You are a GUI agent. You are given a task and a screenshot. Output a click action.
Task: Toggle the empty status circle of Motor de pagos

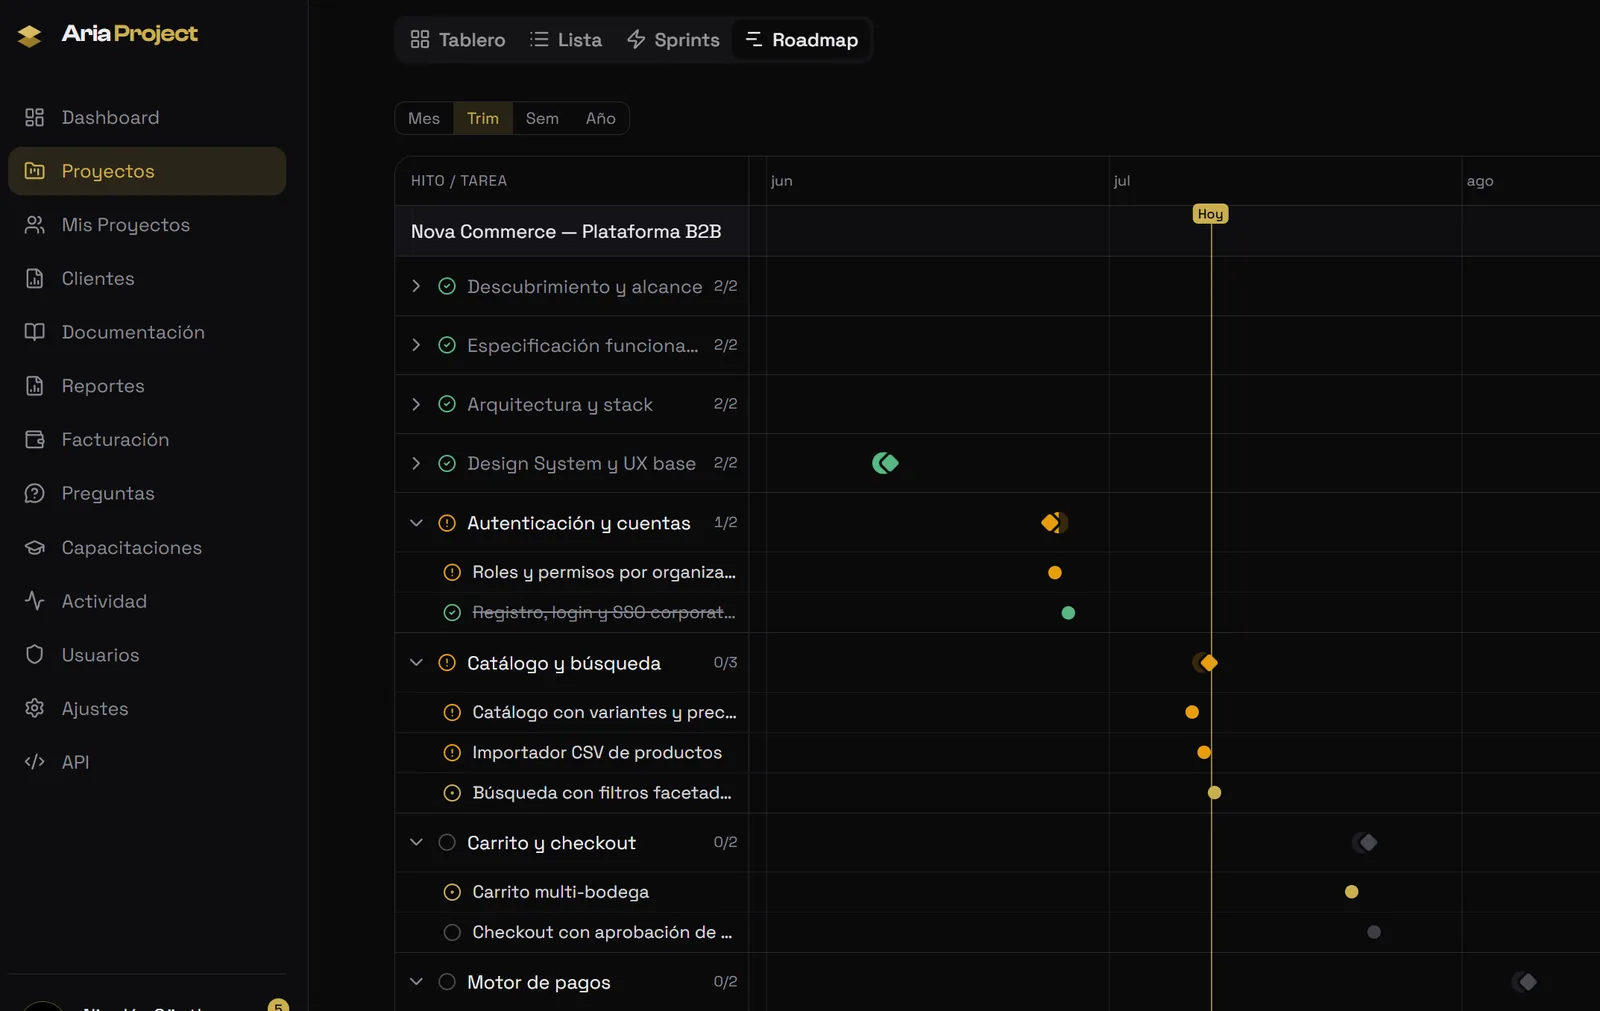click(x=447, y=982)
